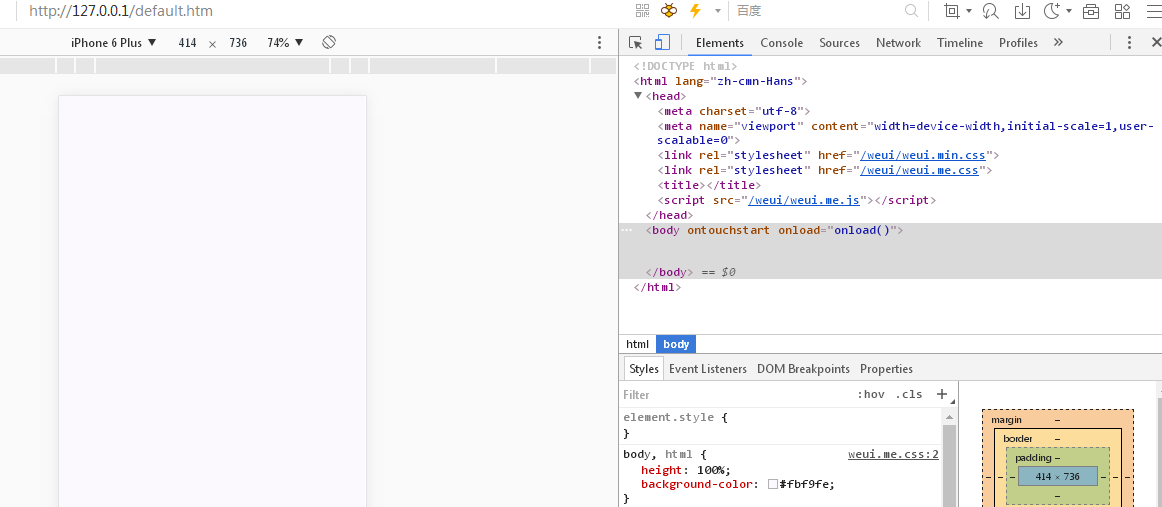Click the styles Filter input
This screenshot has height=507, width=1162.
734,394
